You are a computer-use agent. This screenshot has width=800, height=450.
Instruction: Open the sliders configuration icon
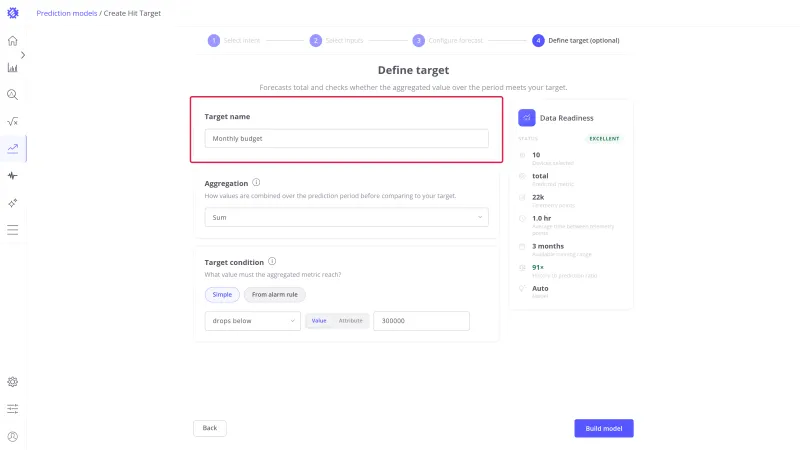(13, 409)
